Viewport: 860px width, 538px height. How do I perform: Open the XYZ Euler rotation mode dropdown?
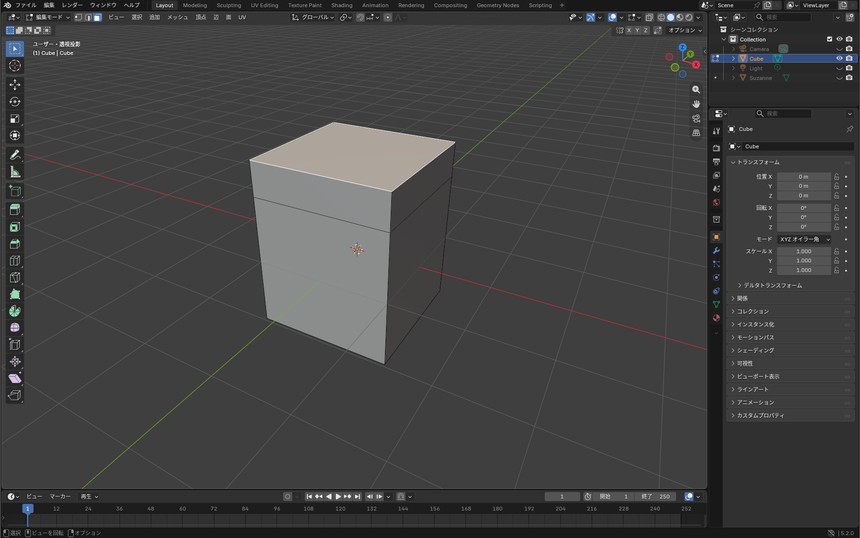[805, 239]
